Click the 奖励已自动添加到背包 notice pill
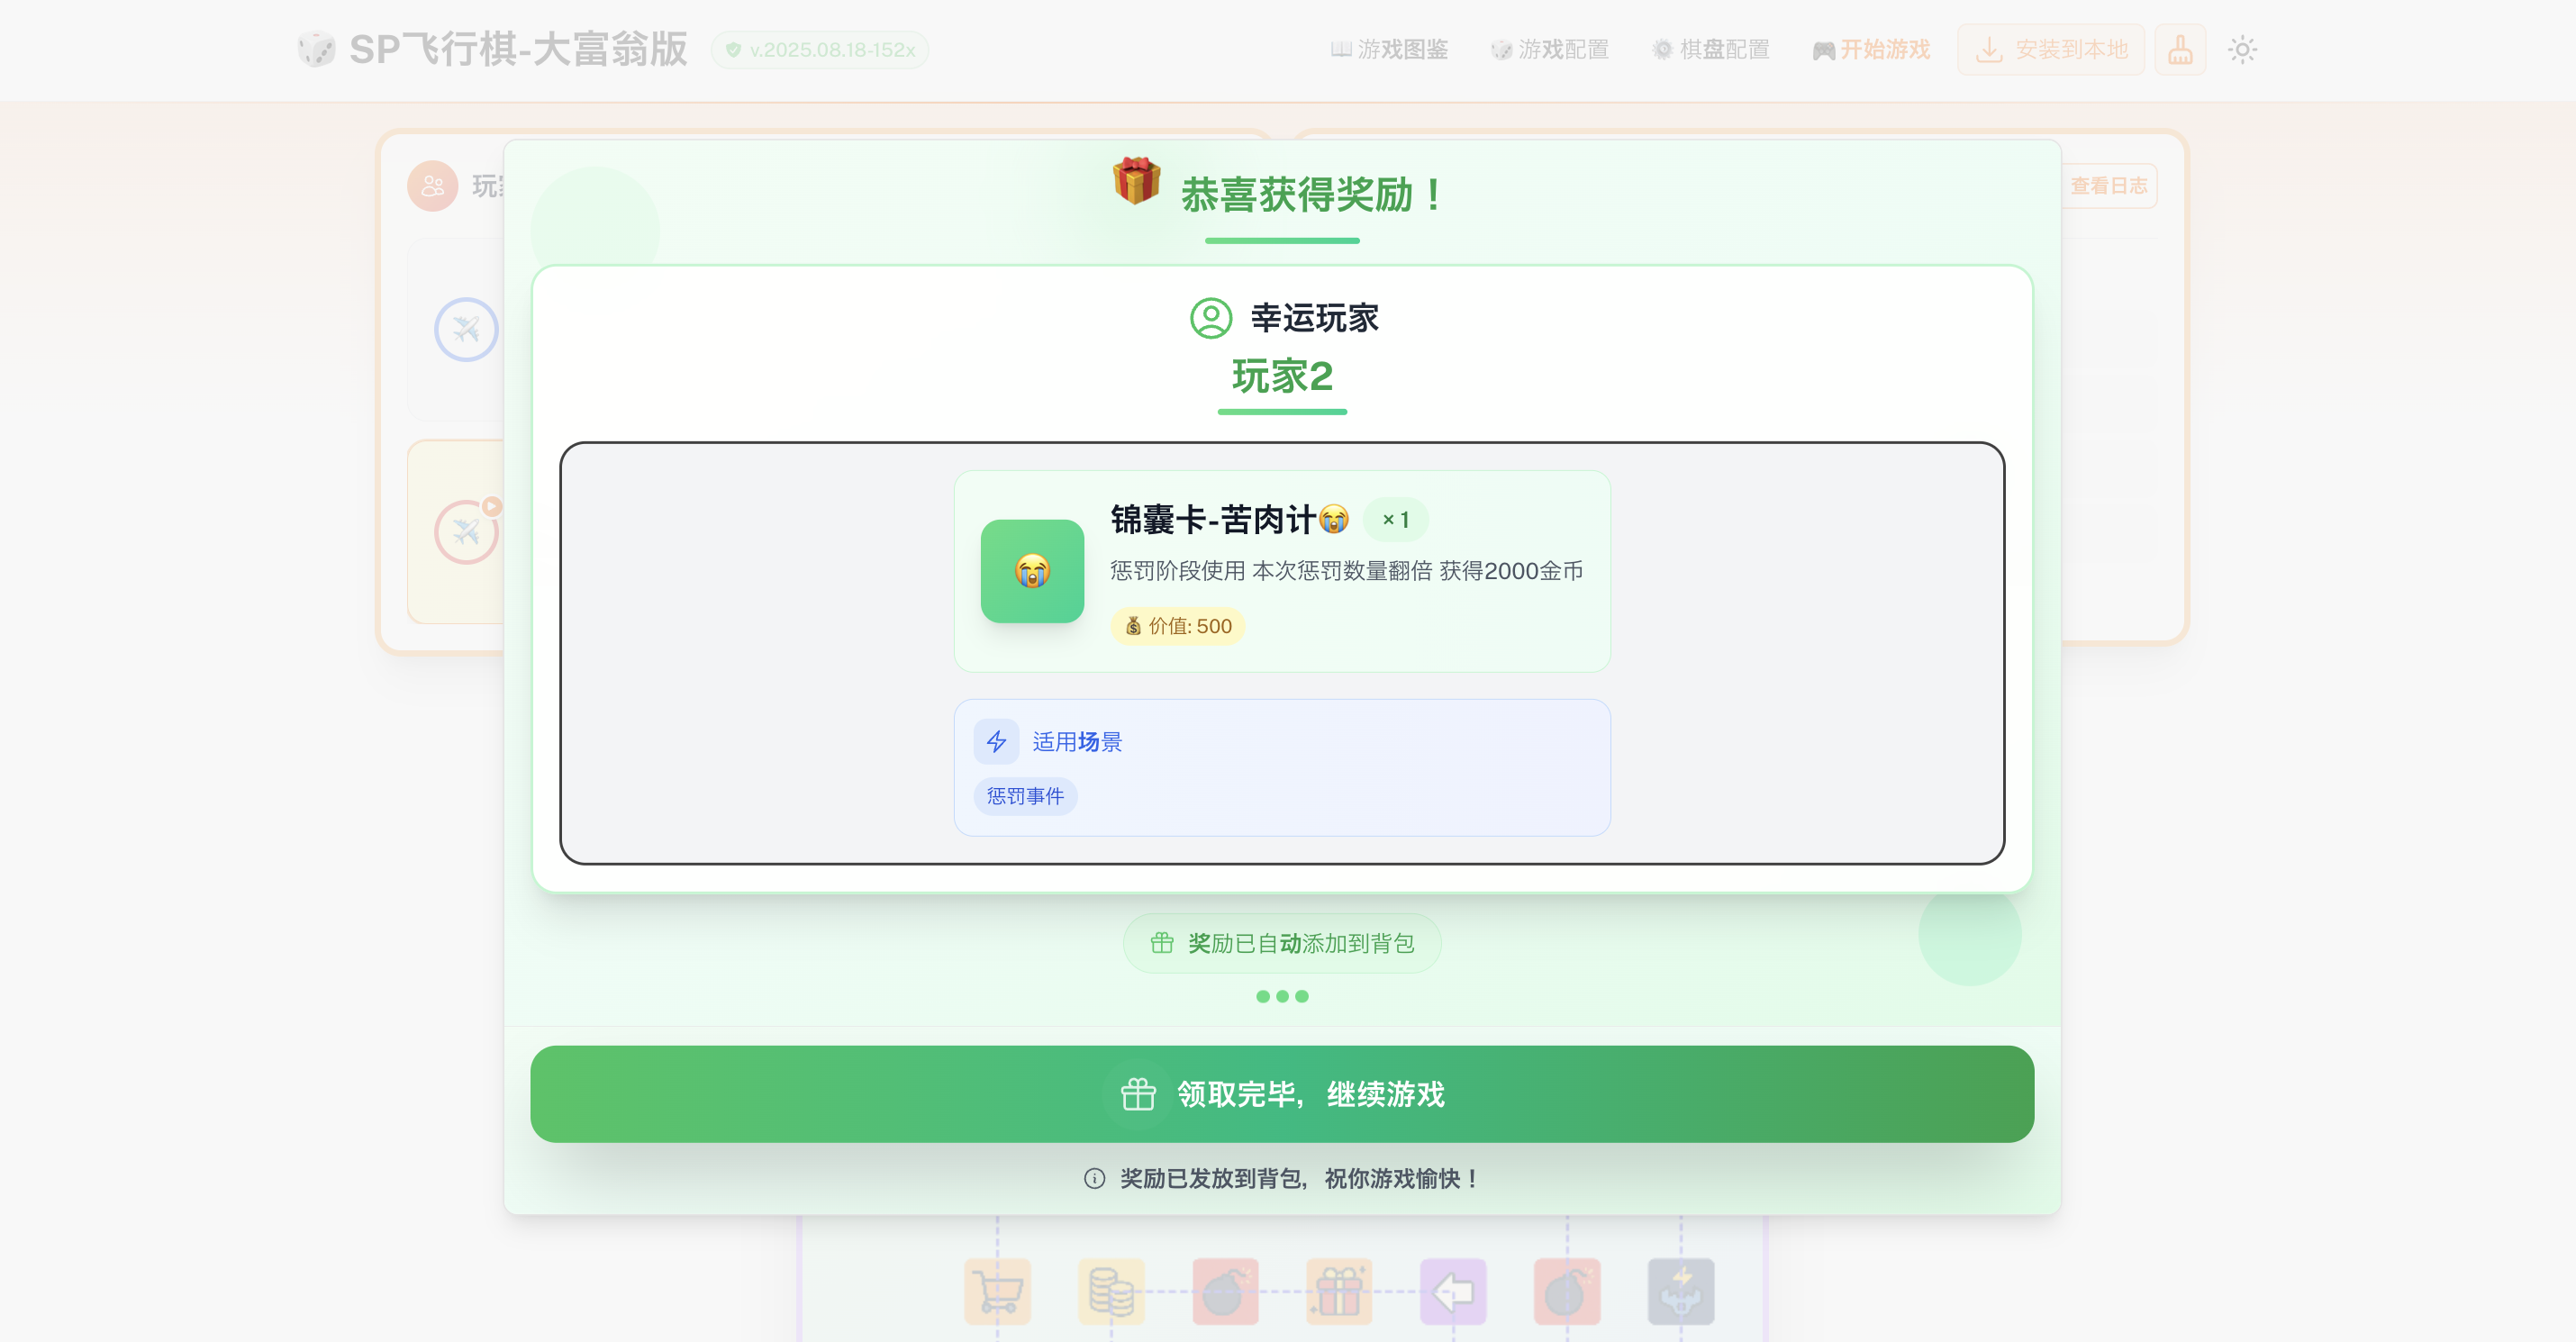 (1282, 943)
